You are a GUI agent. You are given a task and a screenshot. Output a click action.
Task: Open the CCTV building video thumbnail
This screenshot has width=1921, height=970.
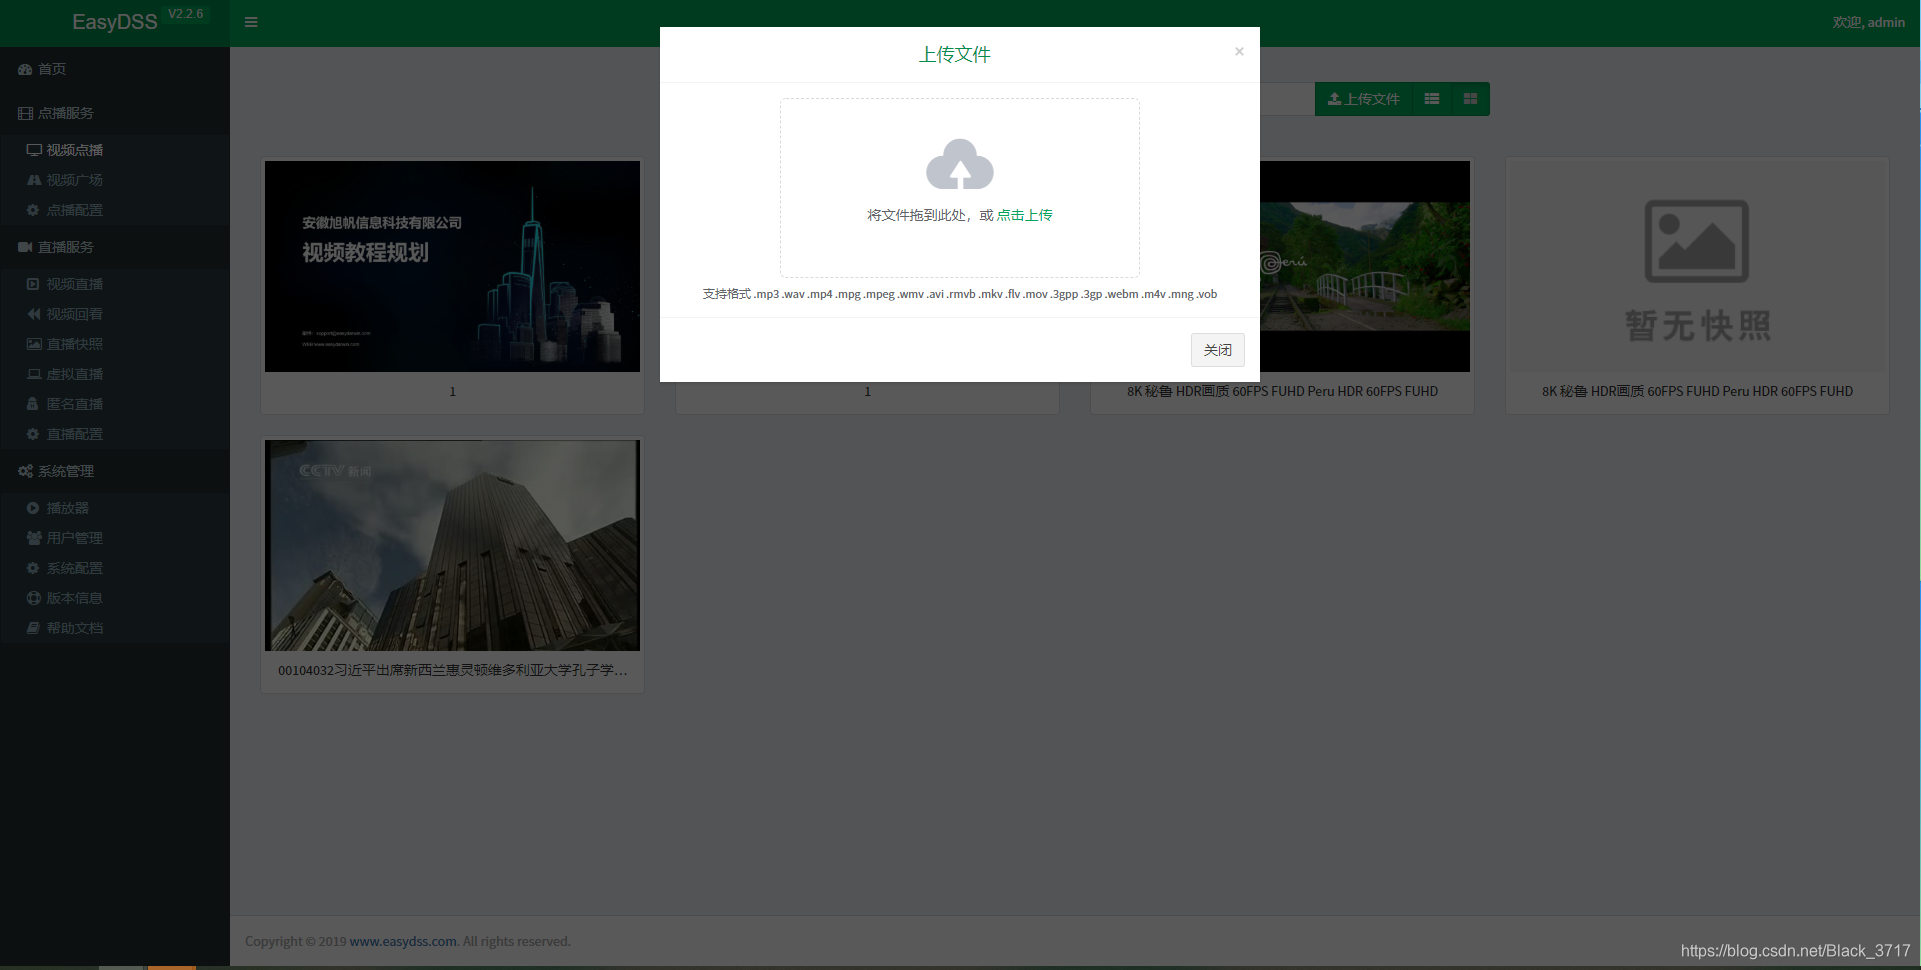point(452,545)
